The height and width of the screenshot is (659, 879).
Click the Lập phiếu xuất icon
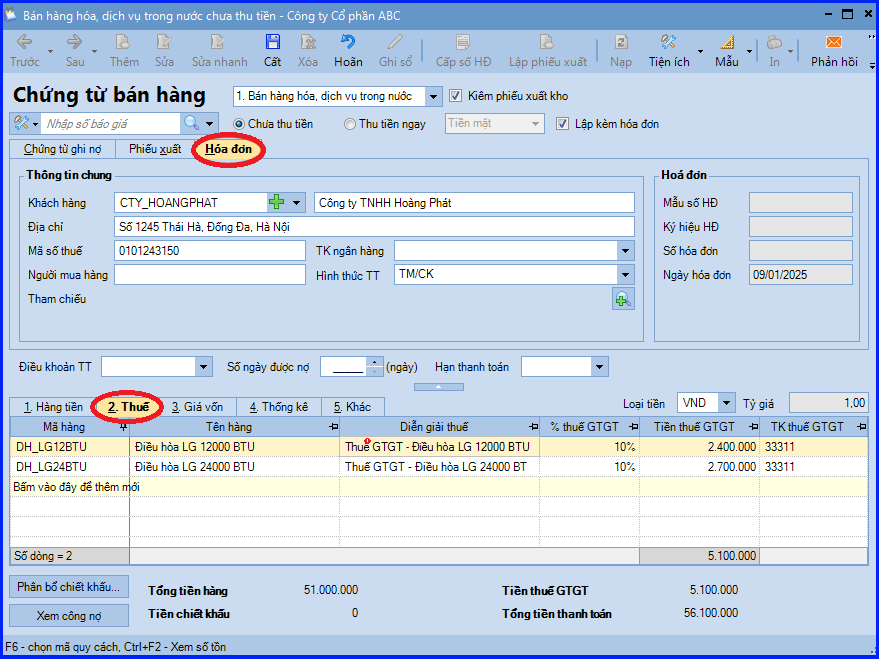pos(547,43)
